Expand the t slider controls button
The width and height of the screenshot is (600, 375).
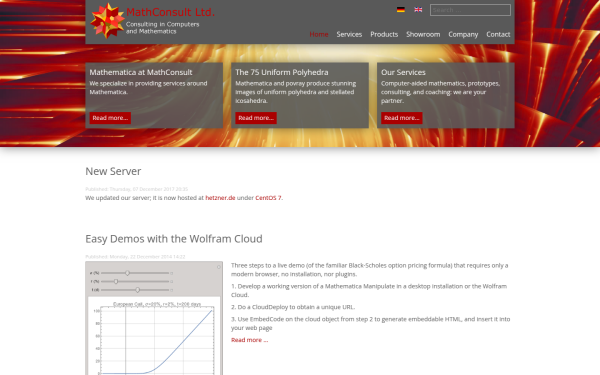point(172,290)
